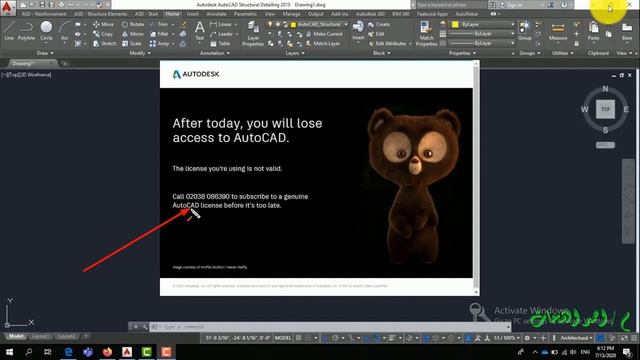Viewport: 640px width, 360px height.
Task: Open the Windows Start menu
Action: pyautogui.click(x=9, y=352)
